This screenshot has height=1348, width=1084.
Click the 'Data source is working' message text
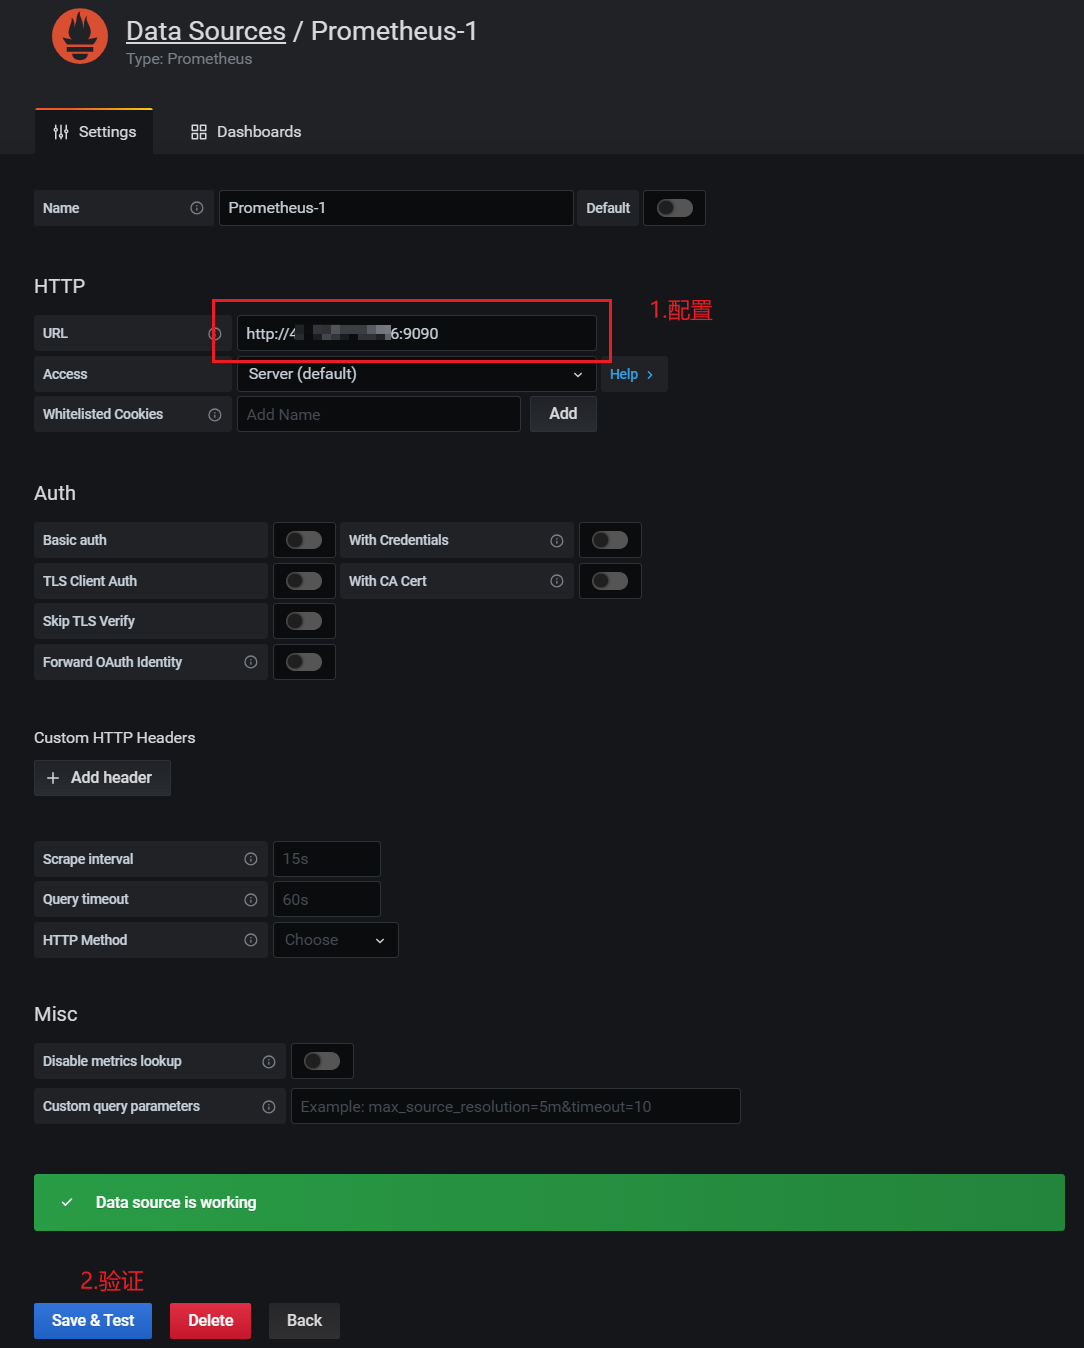[x=176, y=1202]
